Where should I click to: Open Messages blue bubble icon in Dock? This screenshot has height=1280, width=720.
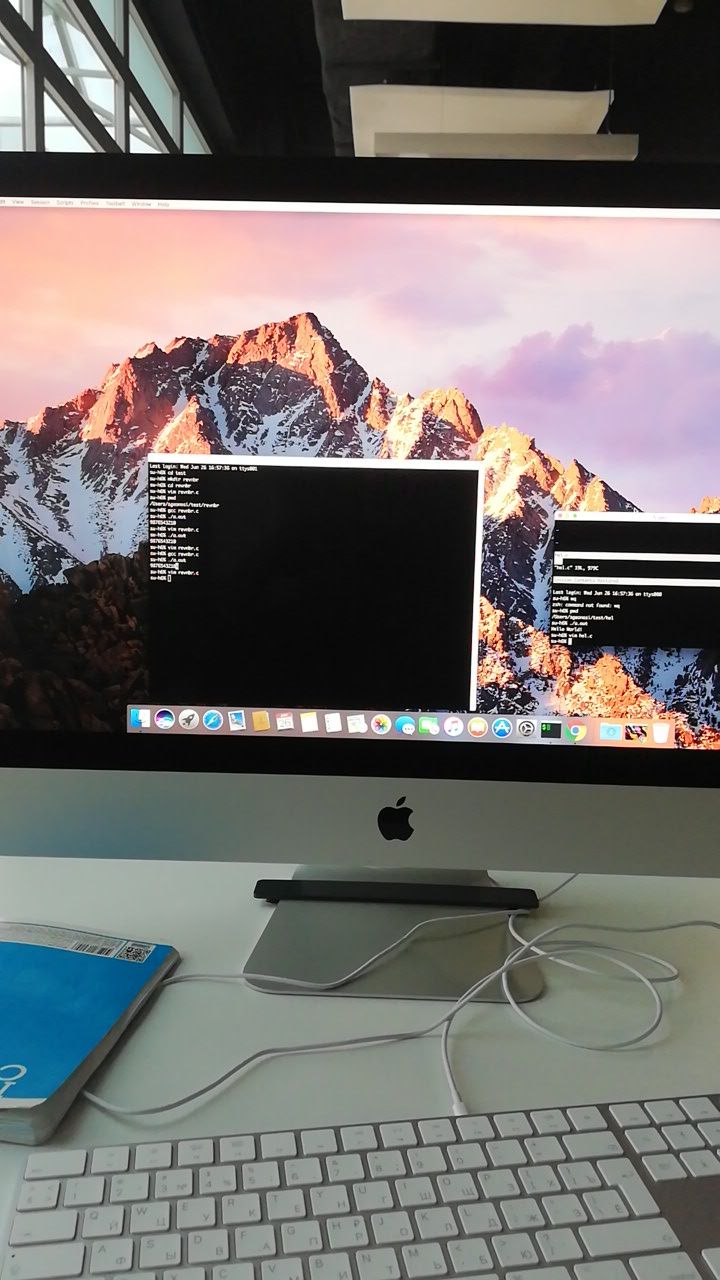[x=405, y=725]
